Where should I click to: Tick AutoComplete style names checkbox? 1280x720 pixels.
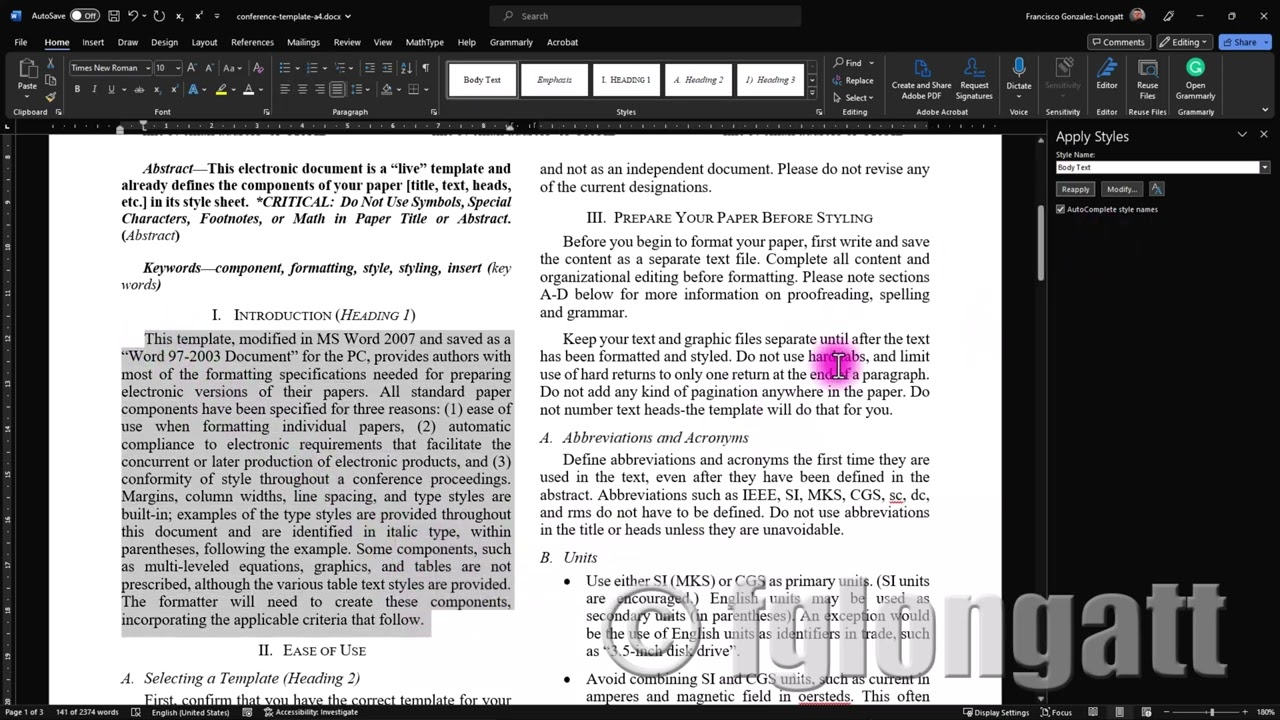(1061, 209)
